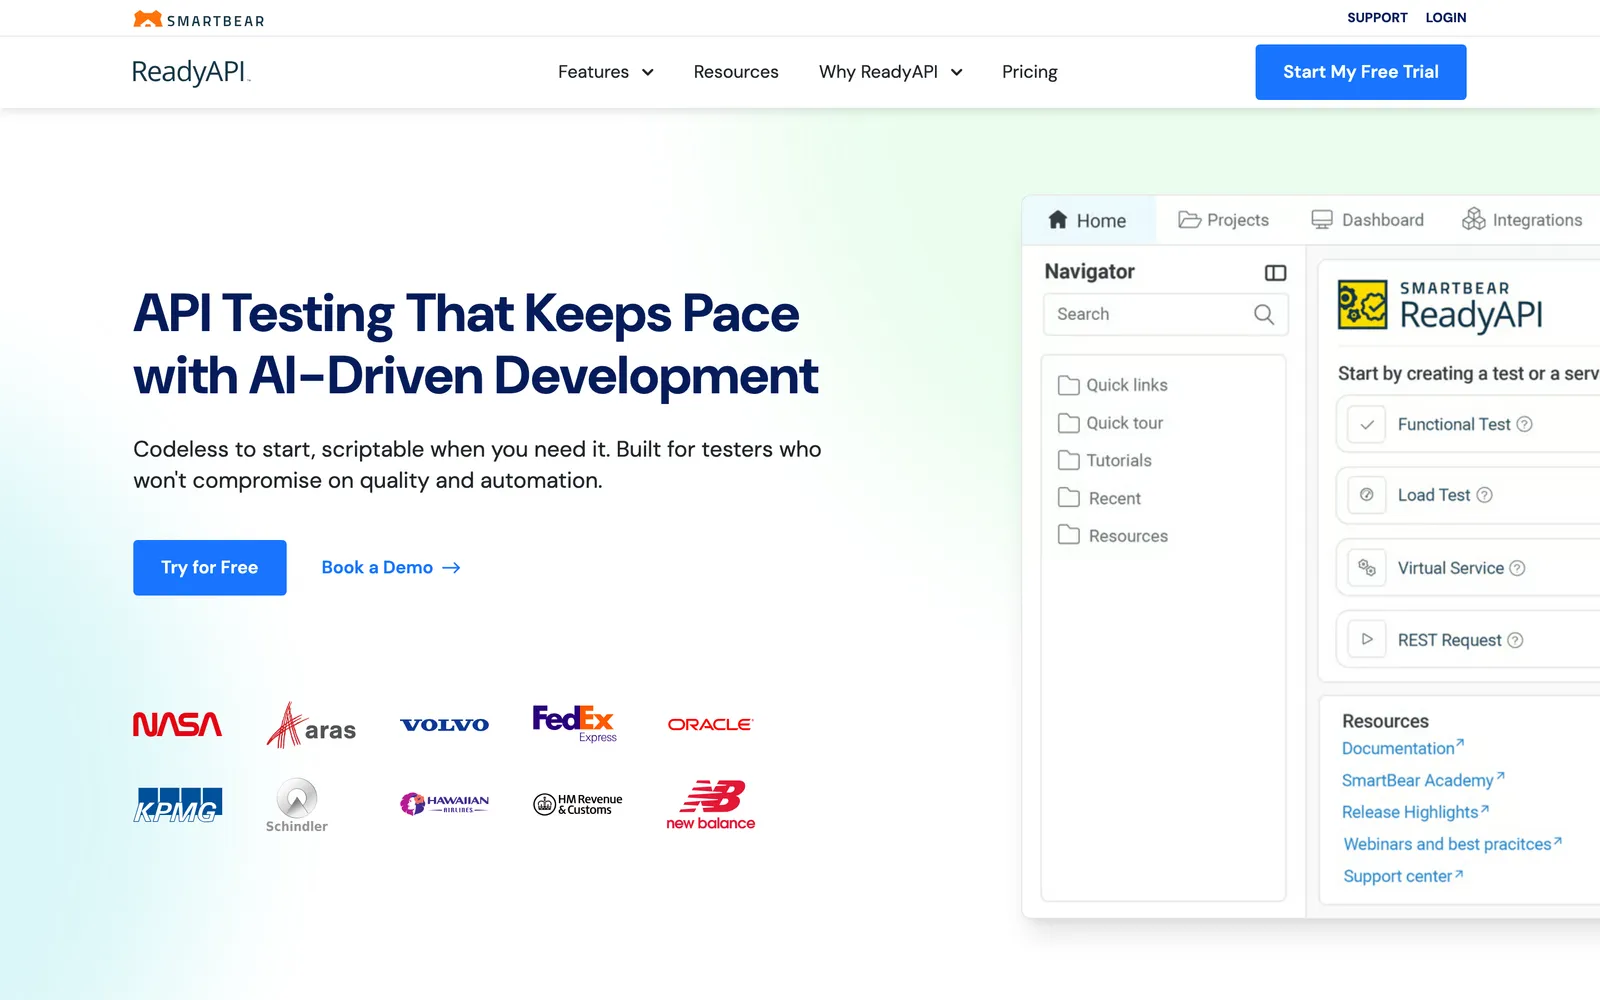Click the Oracle logo
The height and width of the screenshot is (1000, 1600).
(x=710, y=724)
